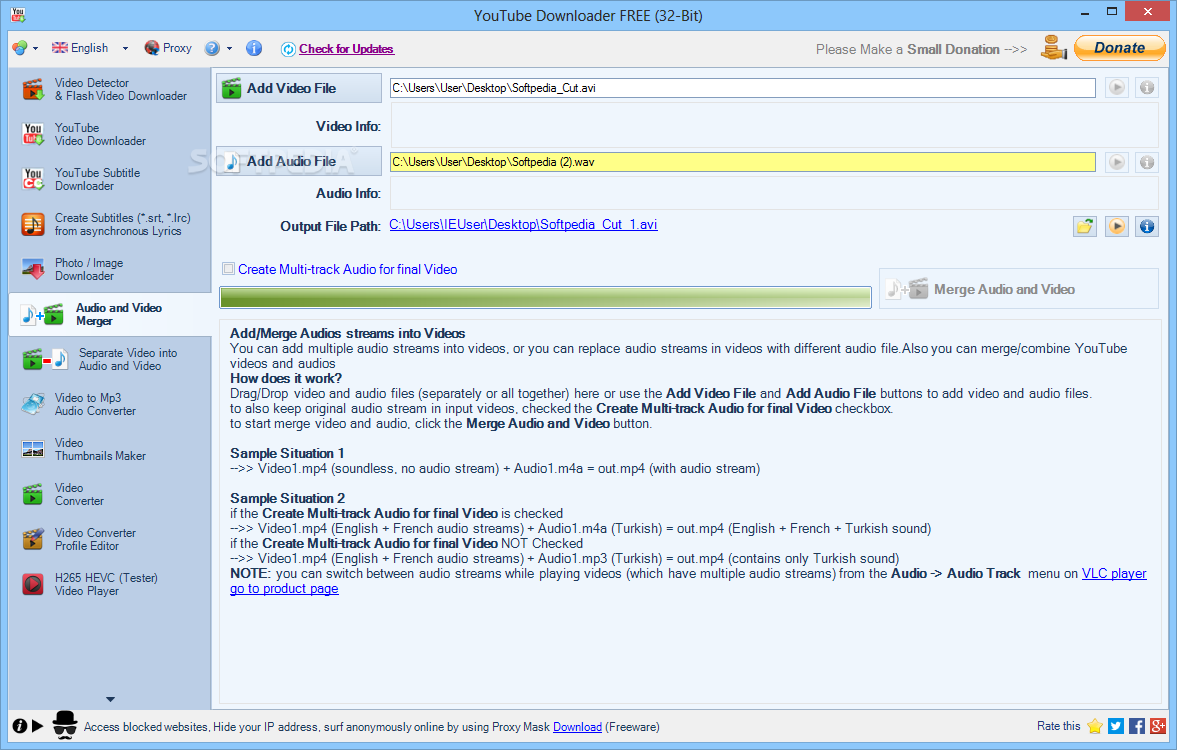Click the Proxy Mask hat icon

point(65,725)
